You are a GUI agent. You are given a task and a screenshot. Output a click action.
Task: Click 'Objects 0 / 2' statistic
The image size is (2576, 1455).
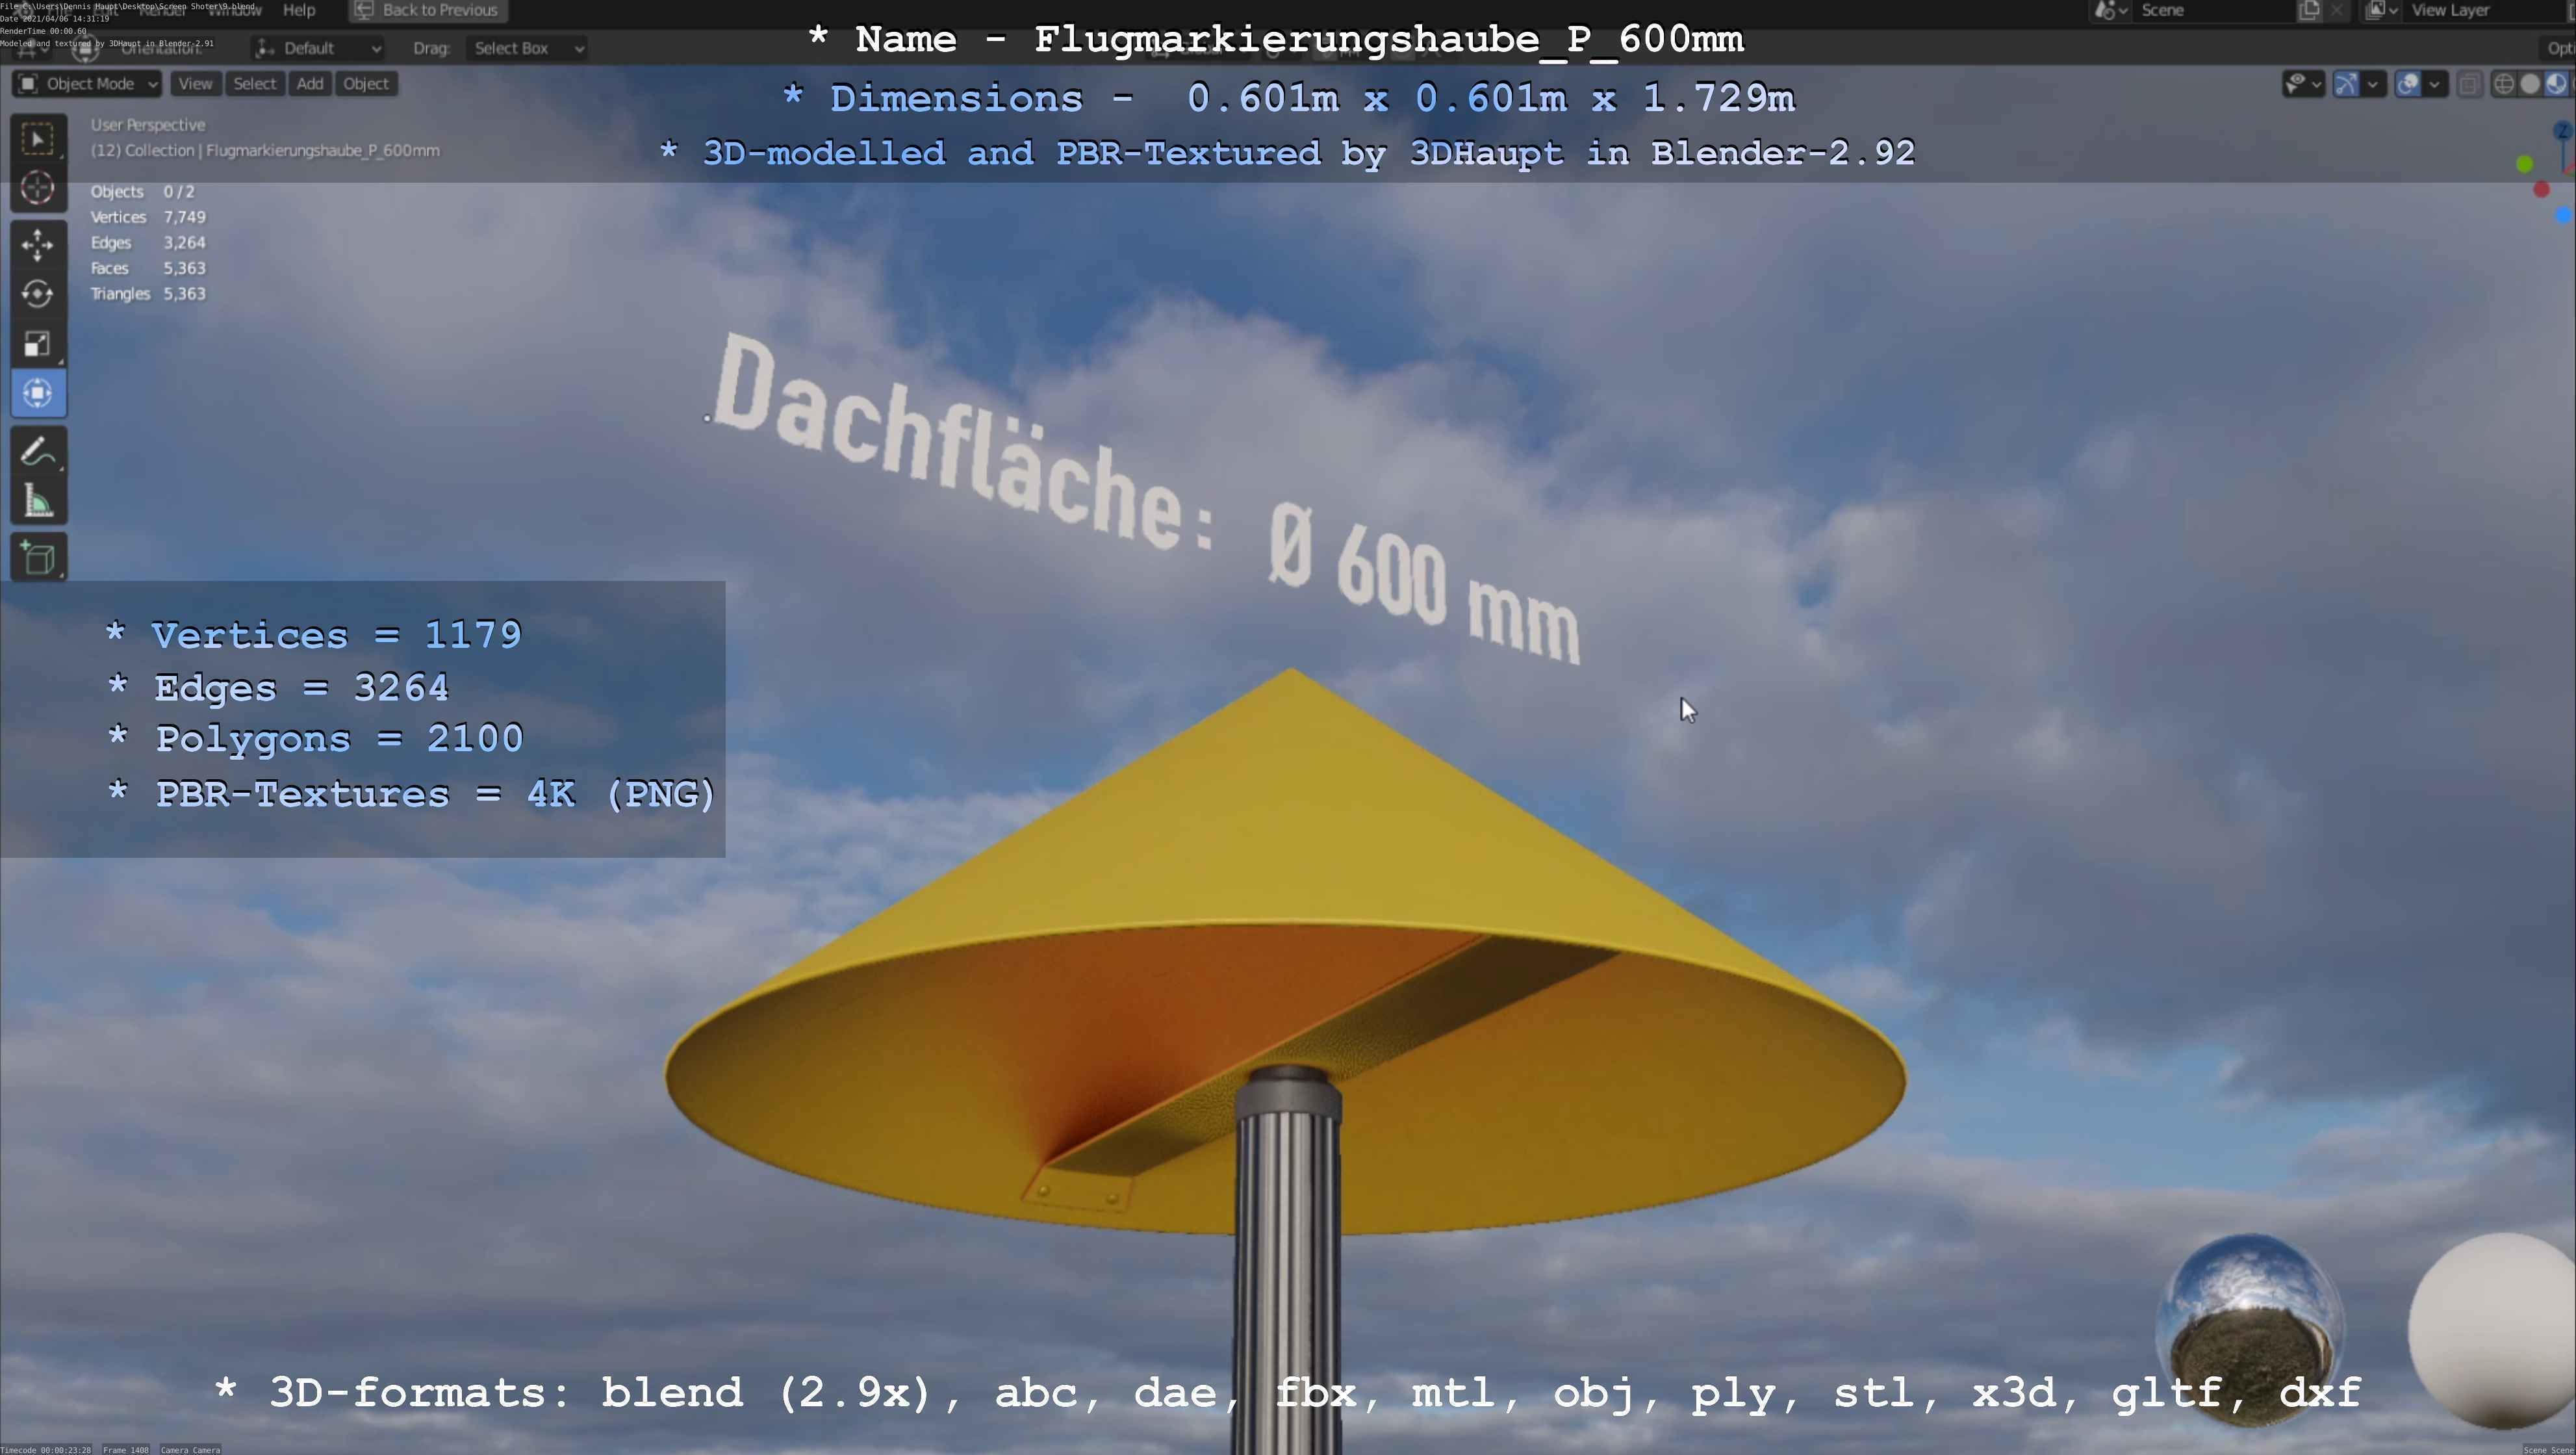click(x=142, y=192)
